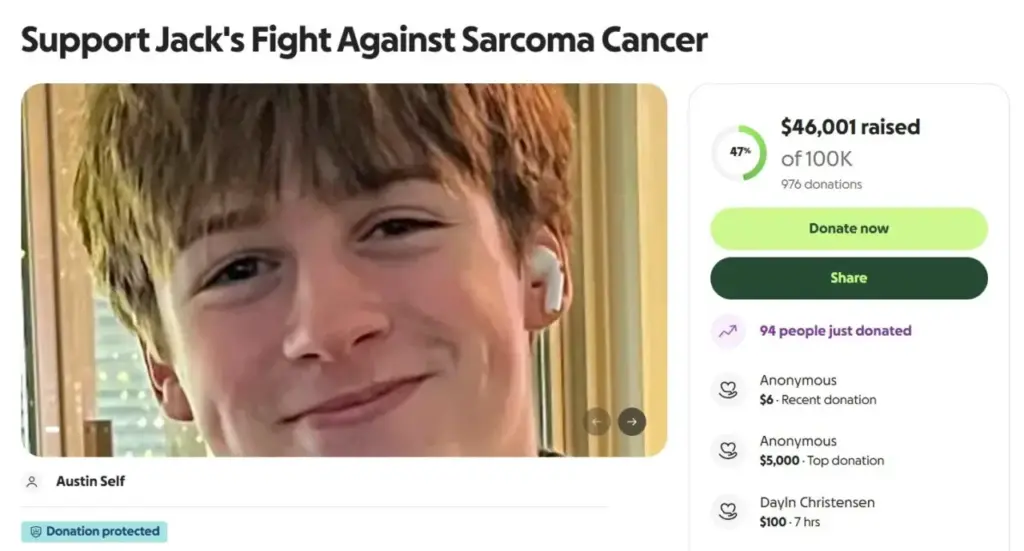
Task: Click heart-hands icon beside $5,000 top donation
Action: [x=728, y=450]
